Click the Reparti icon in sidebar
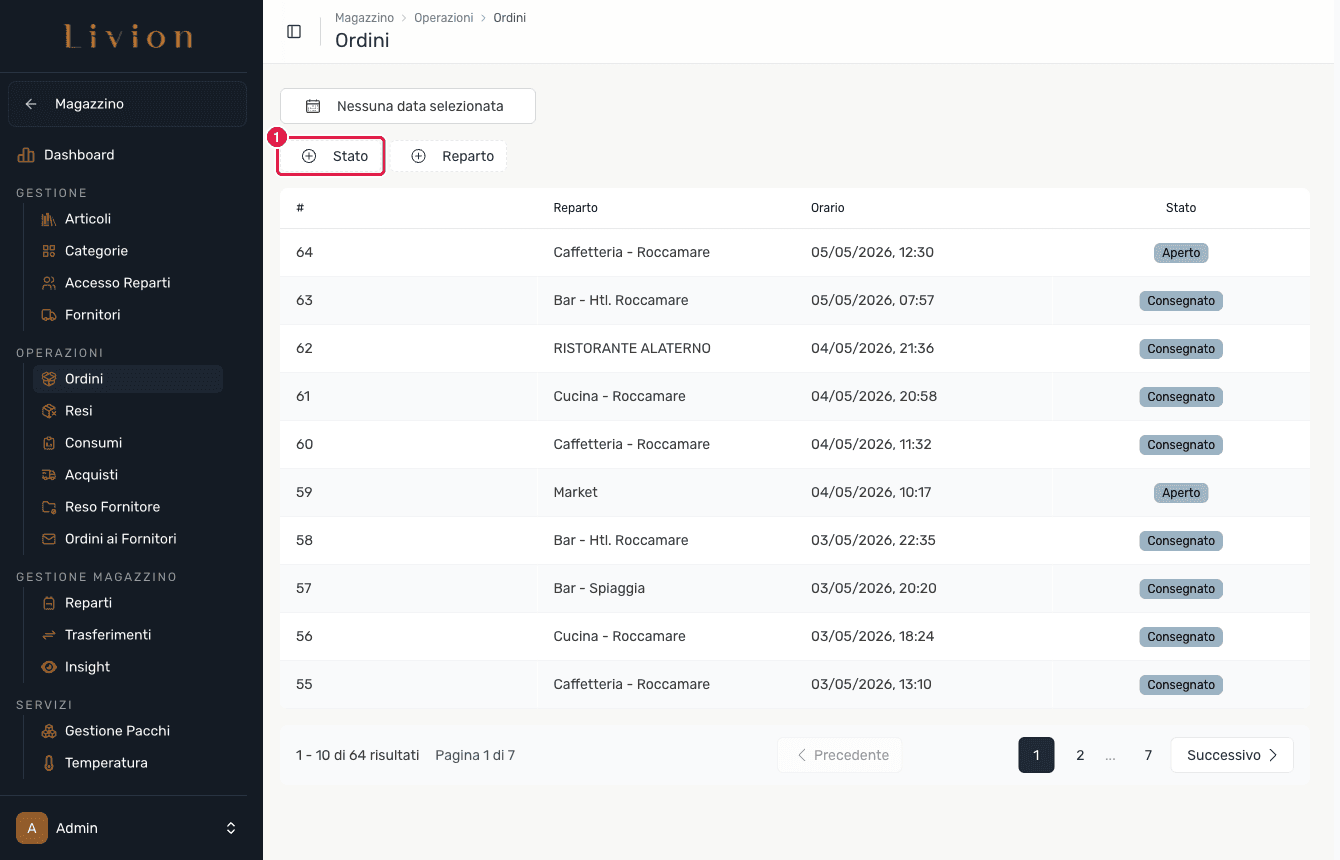Viewport: 1340px width, 860px height. coord(48,603)
